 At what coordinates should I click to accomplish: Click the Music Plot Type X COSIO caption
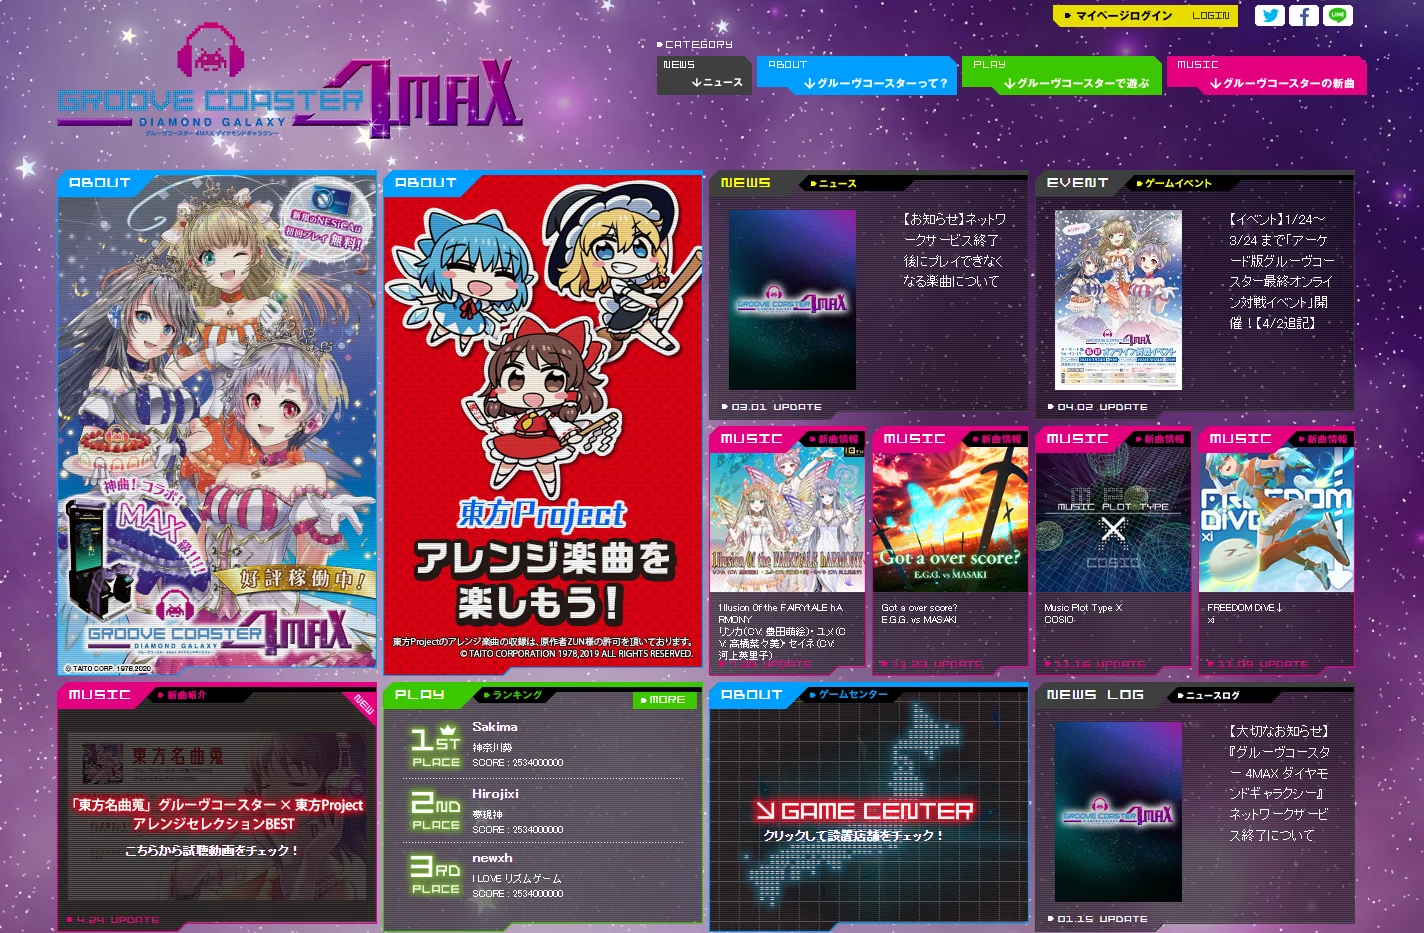[1083, 614]
